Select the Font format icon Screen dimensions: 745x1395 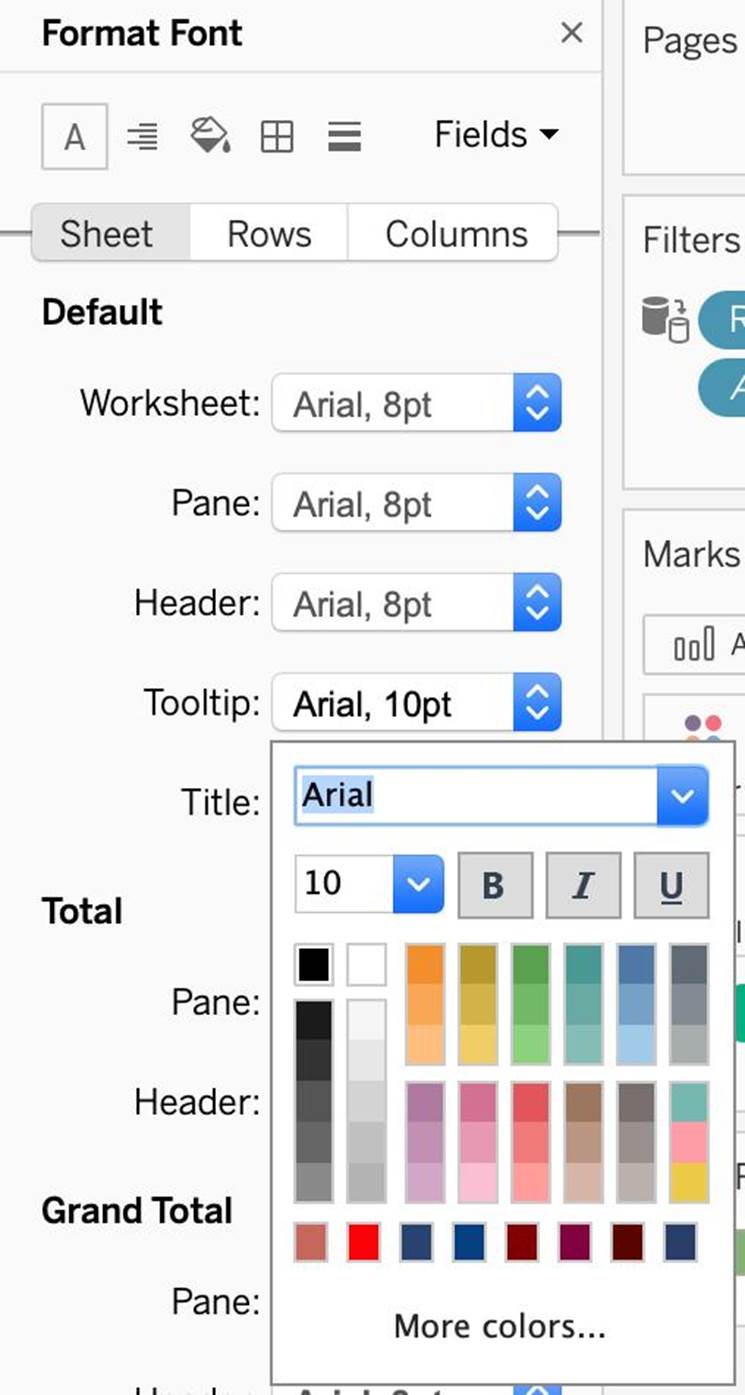point(74,136)
